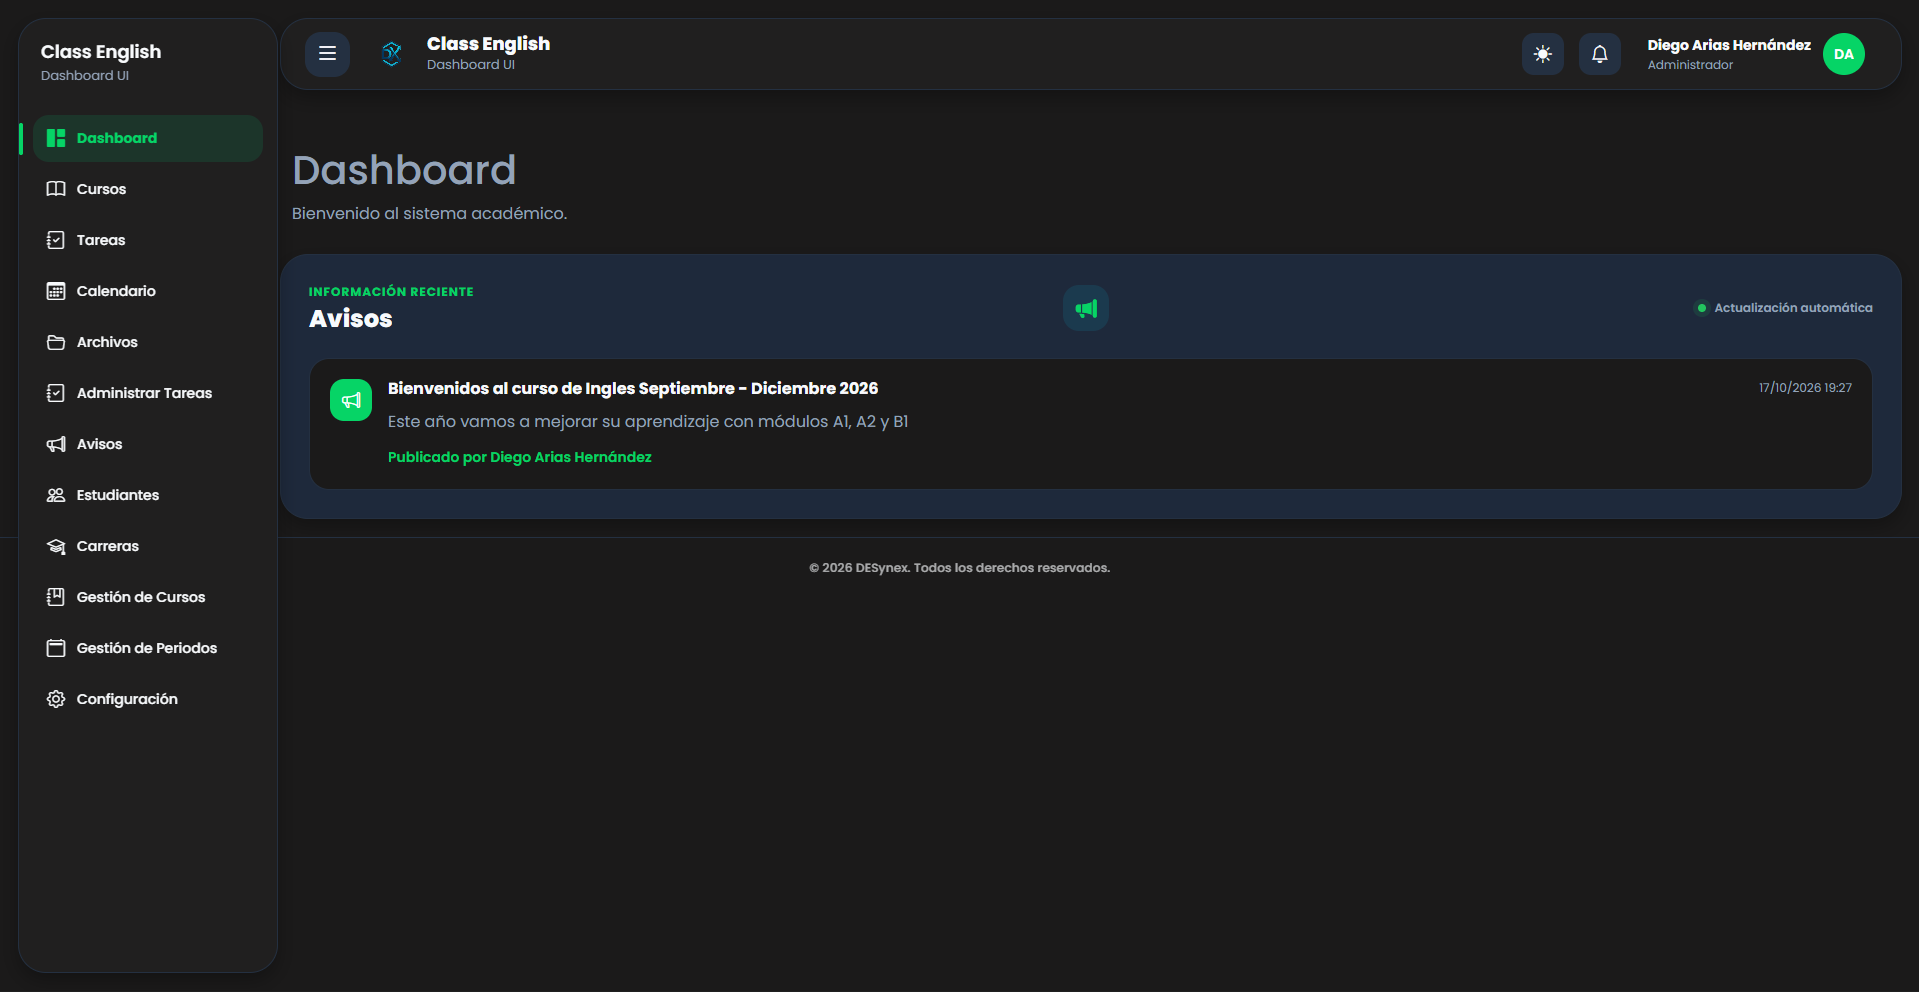Open Estudiantes menu label
Screen dimensions: 1919x992
tap(118, 495)
